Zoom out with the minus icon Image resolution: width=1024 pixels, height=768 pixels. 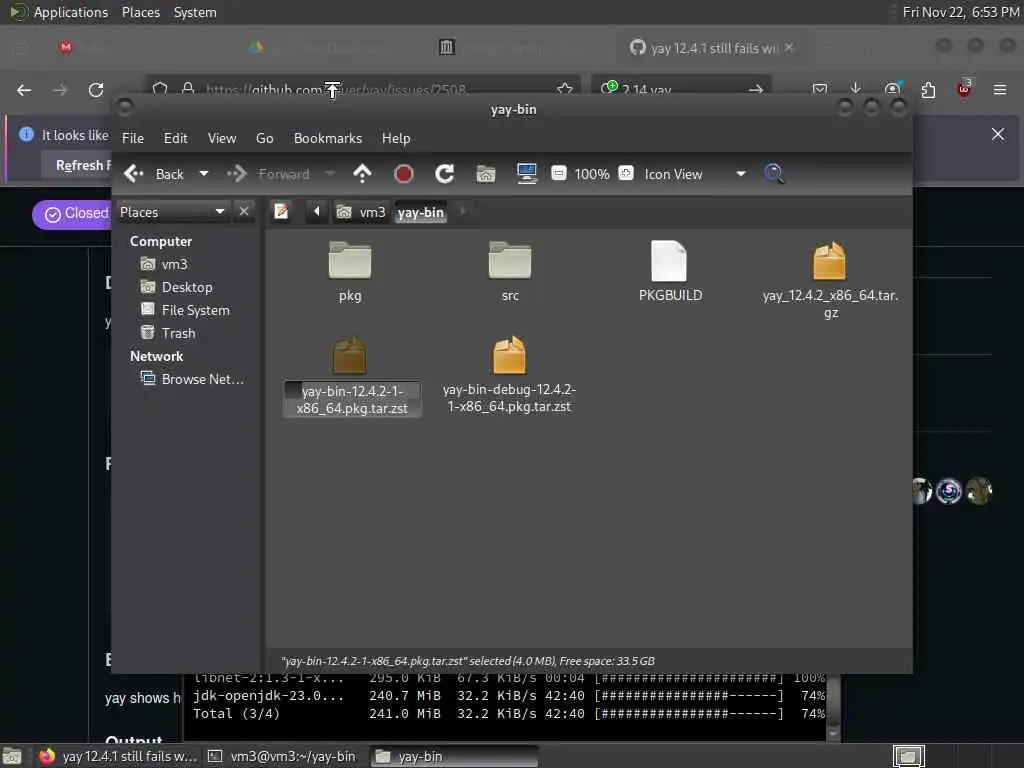click(x=559, y=174)
